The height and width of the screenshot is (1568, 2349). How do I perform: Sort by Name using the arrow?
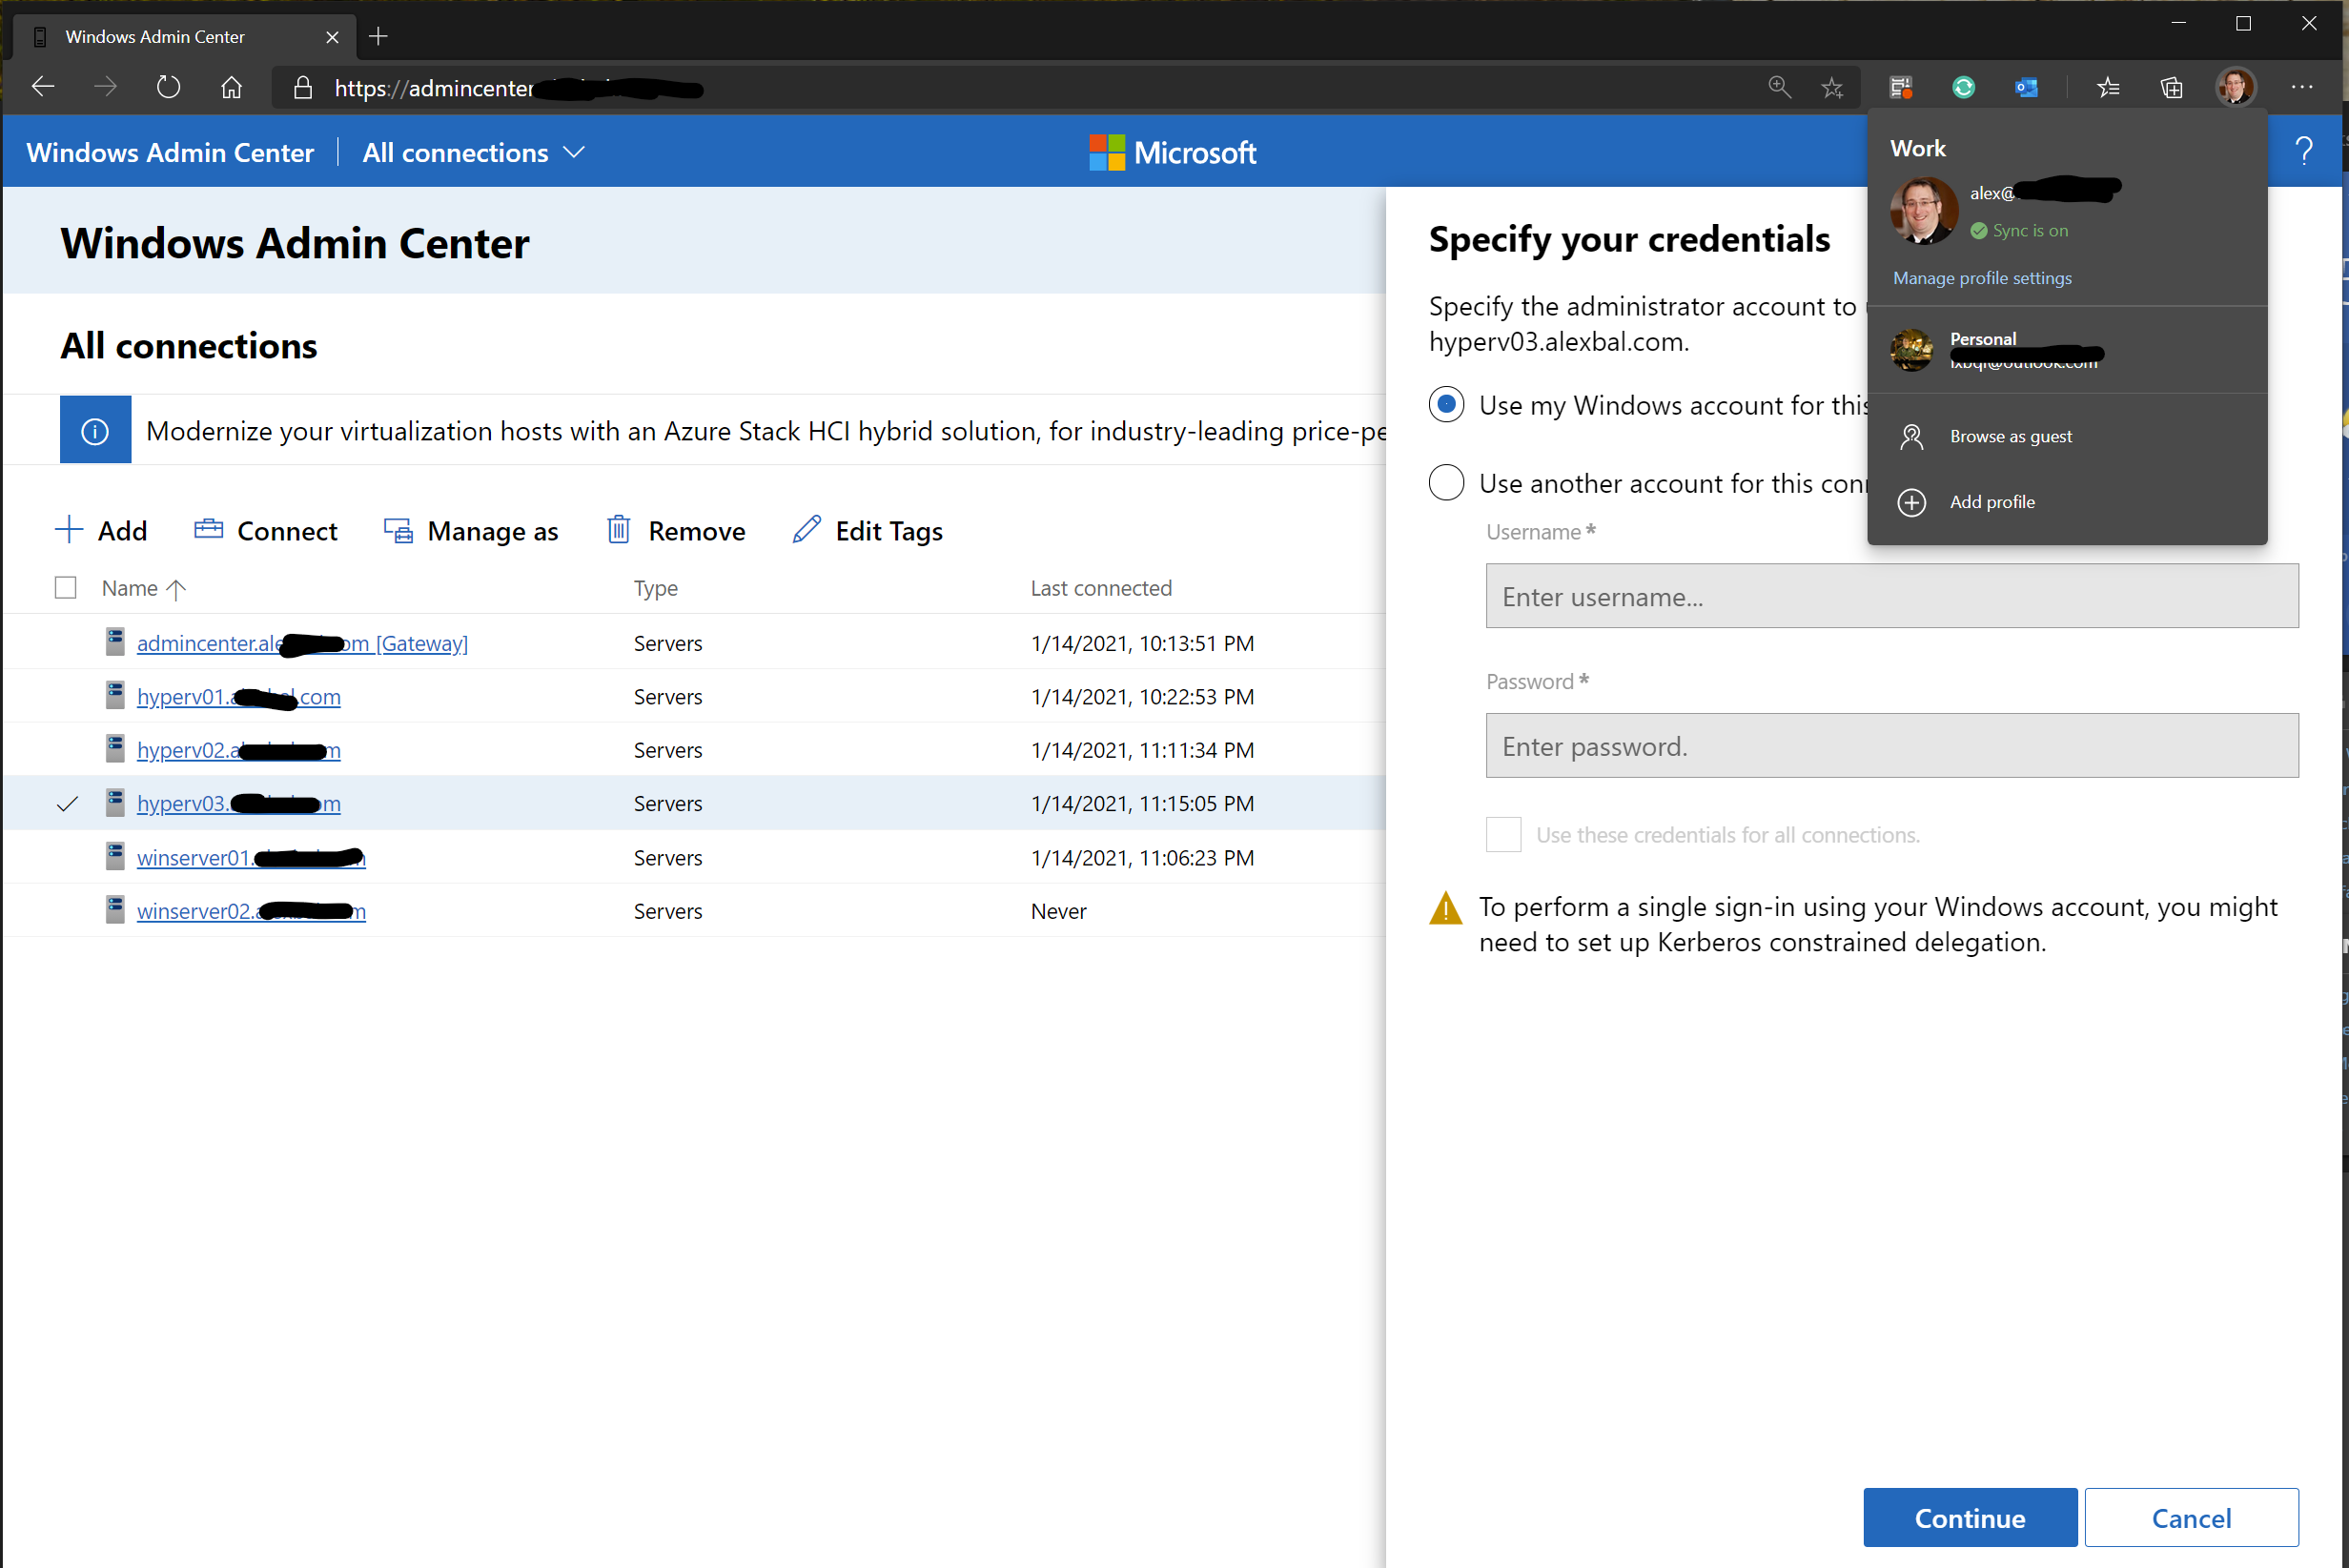[177, 590]
